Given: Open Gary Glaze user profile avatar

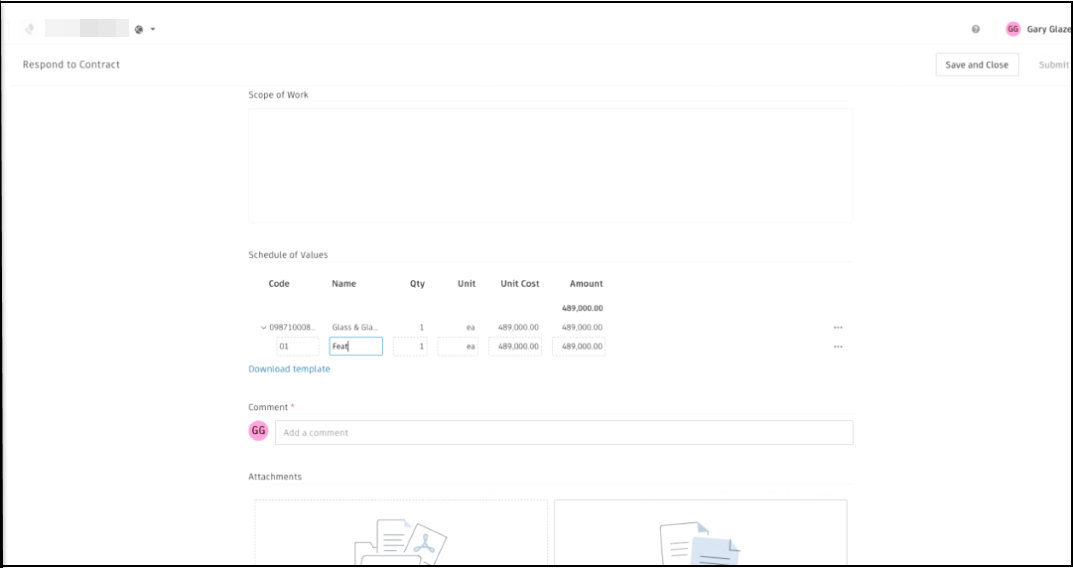Looking at the screenshot, I should coord(1013,29).
